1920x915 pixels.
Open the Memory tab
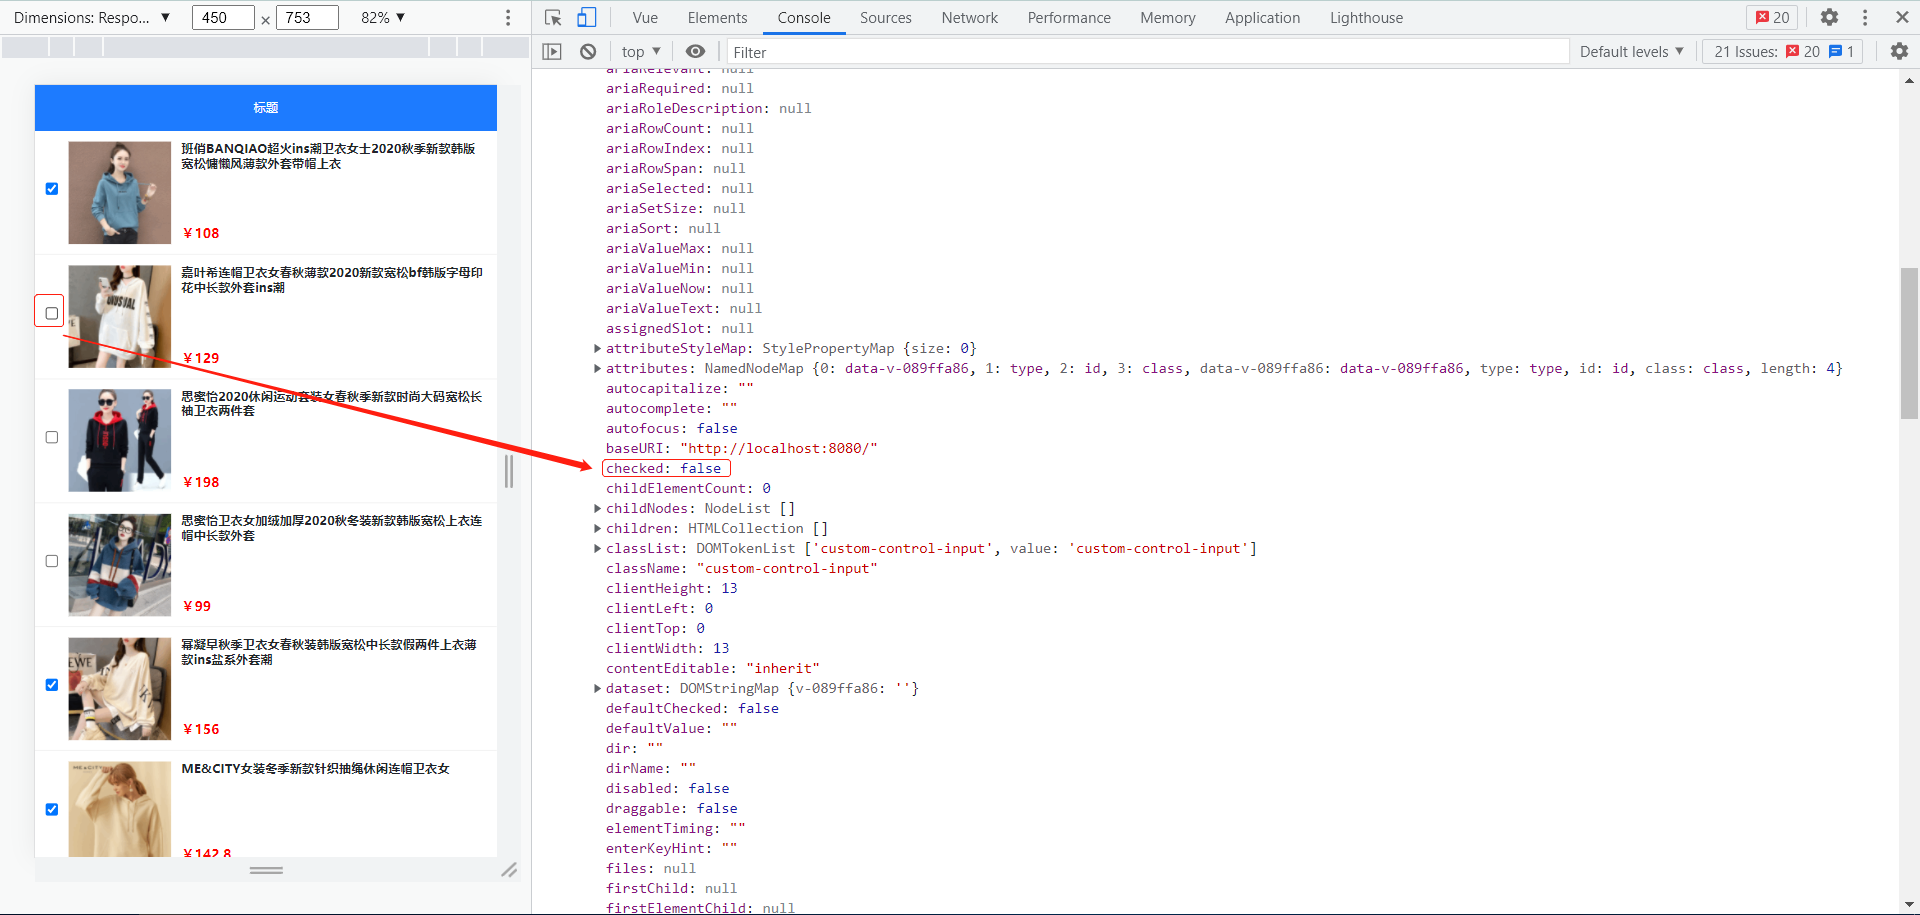coord(1167,18)
